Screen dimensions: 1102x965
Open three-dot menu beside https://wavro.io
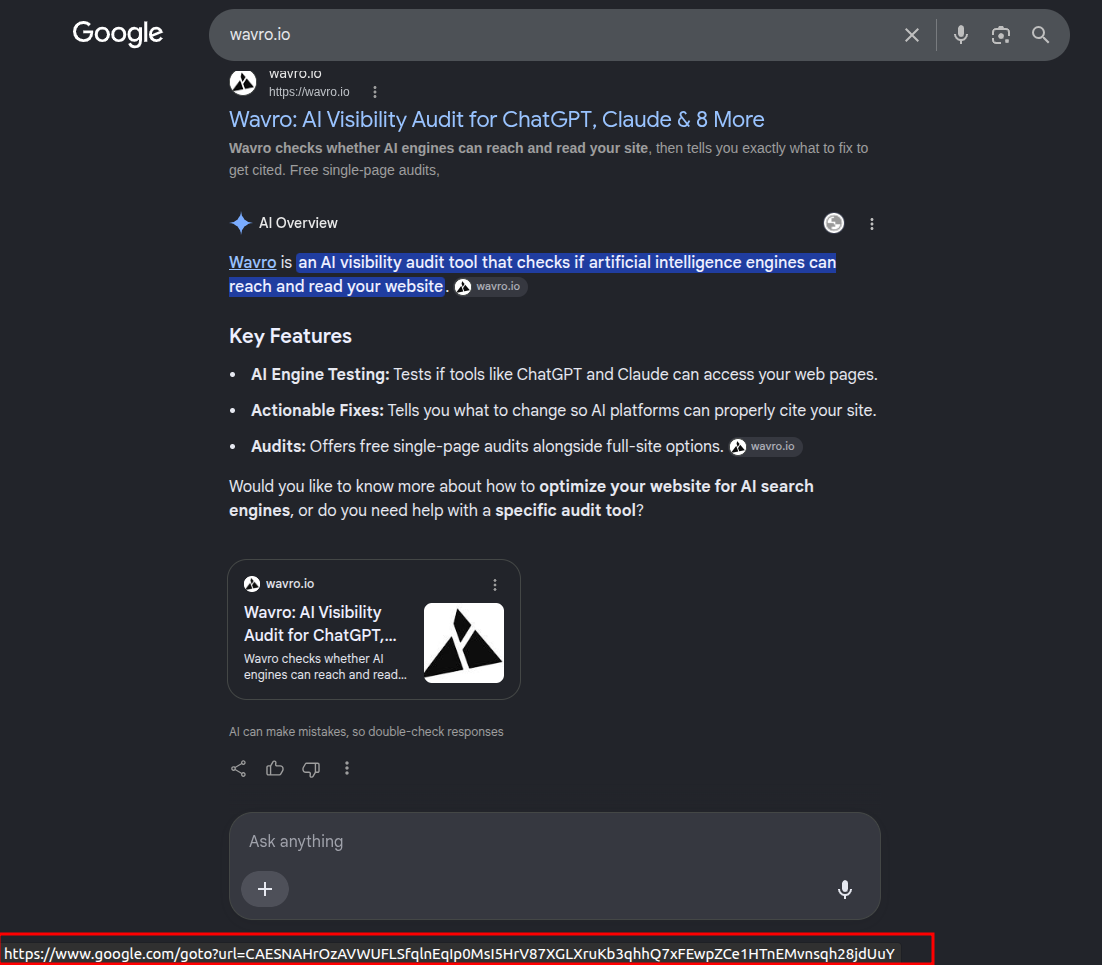click(x=375, y=92)
